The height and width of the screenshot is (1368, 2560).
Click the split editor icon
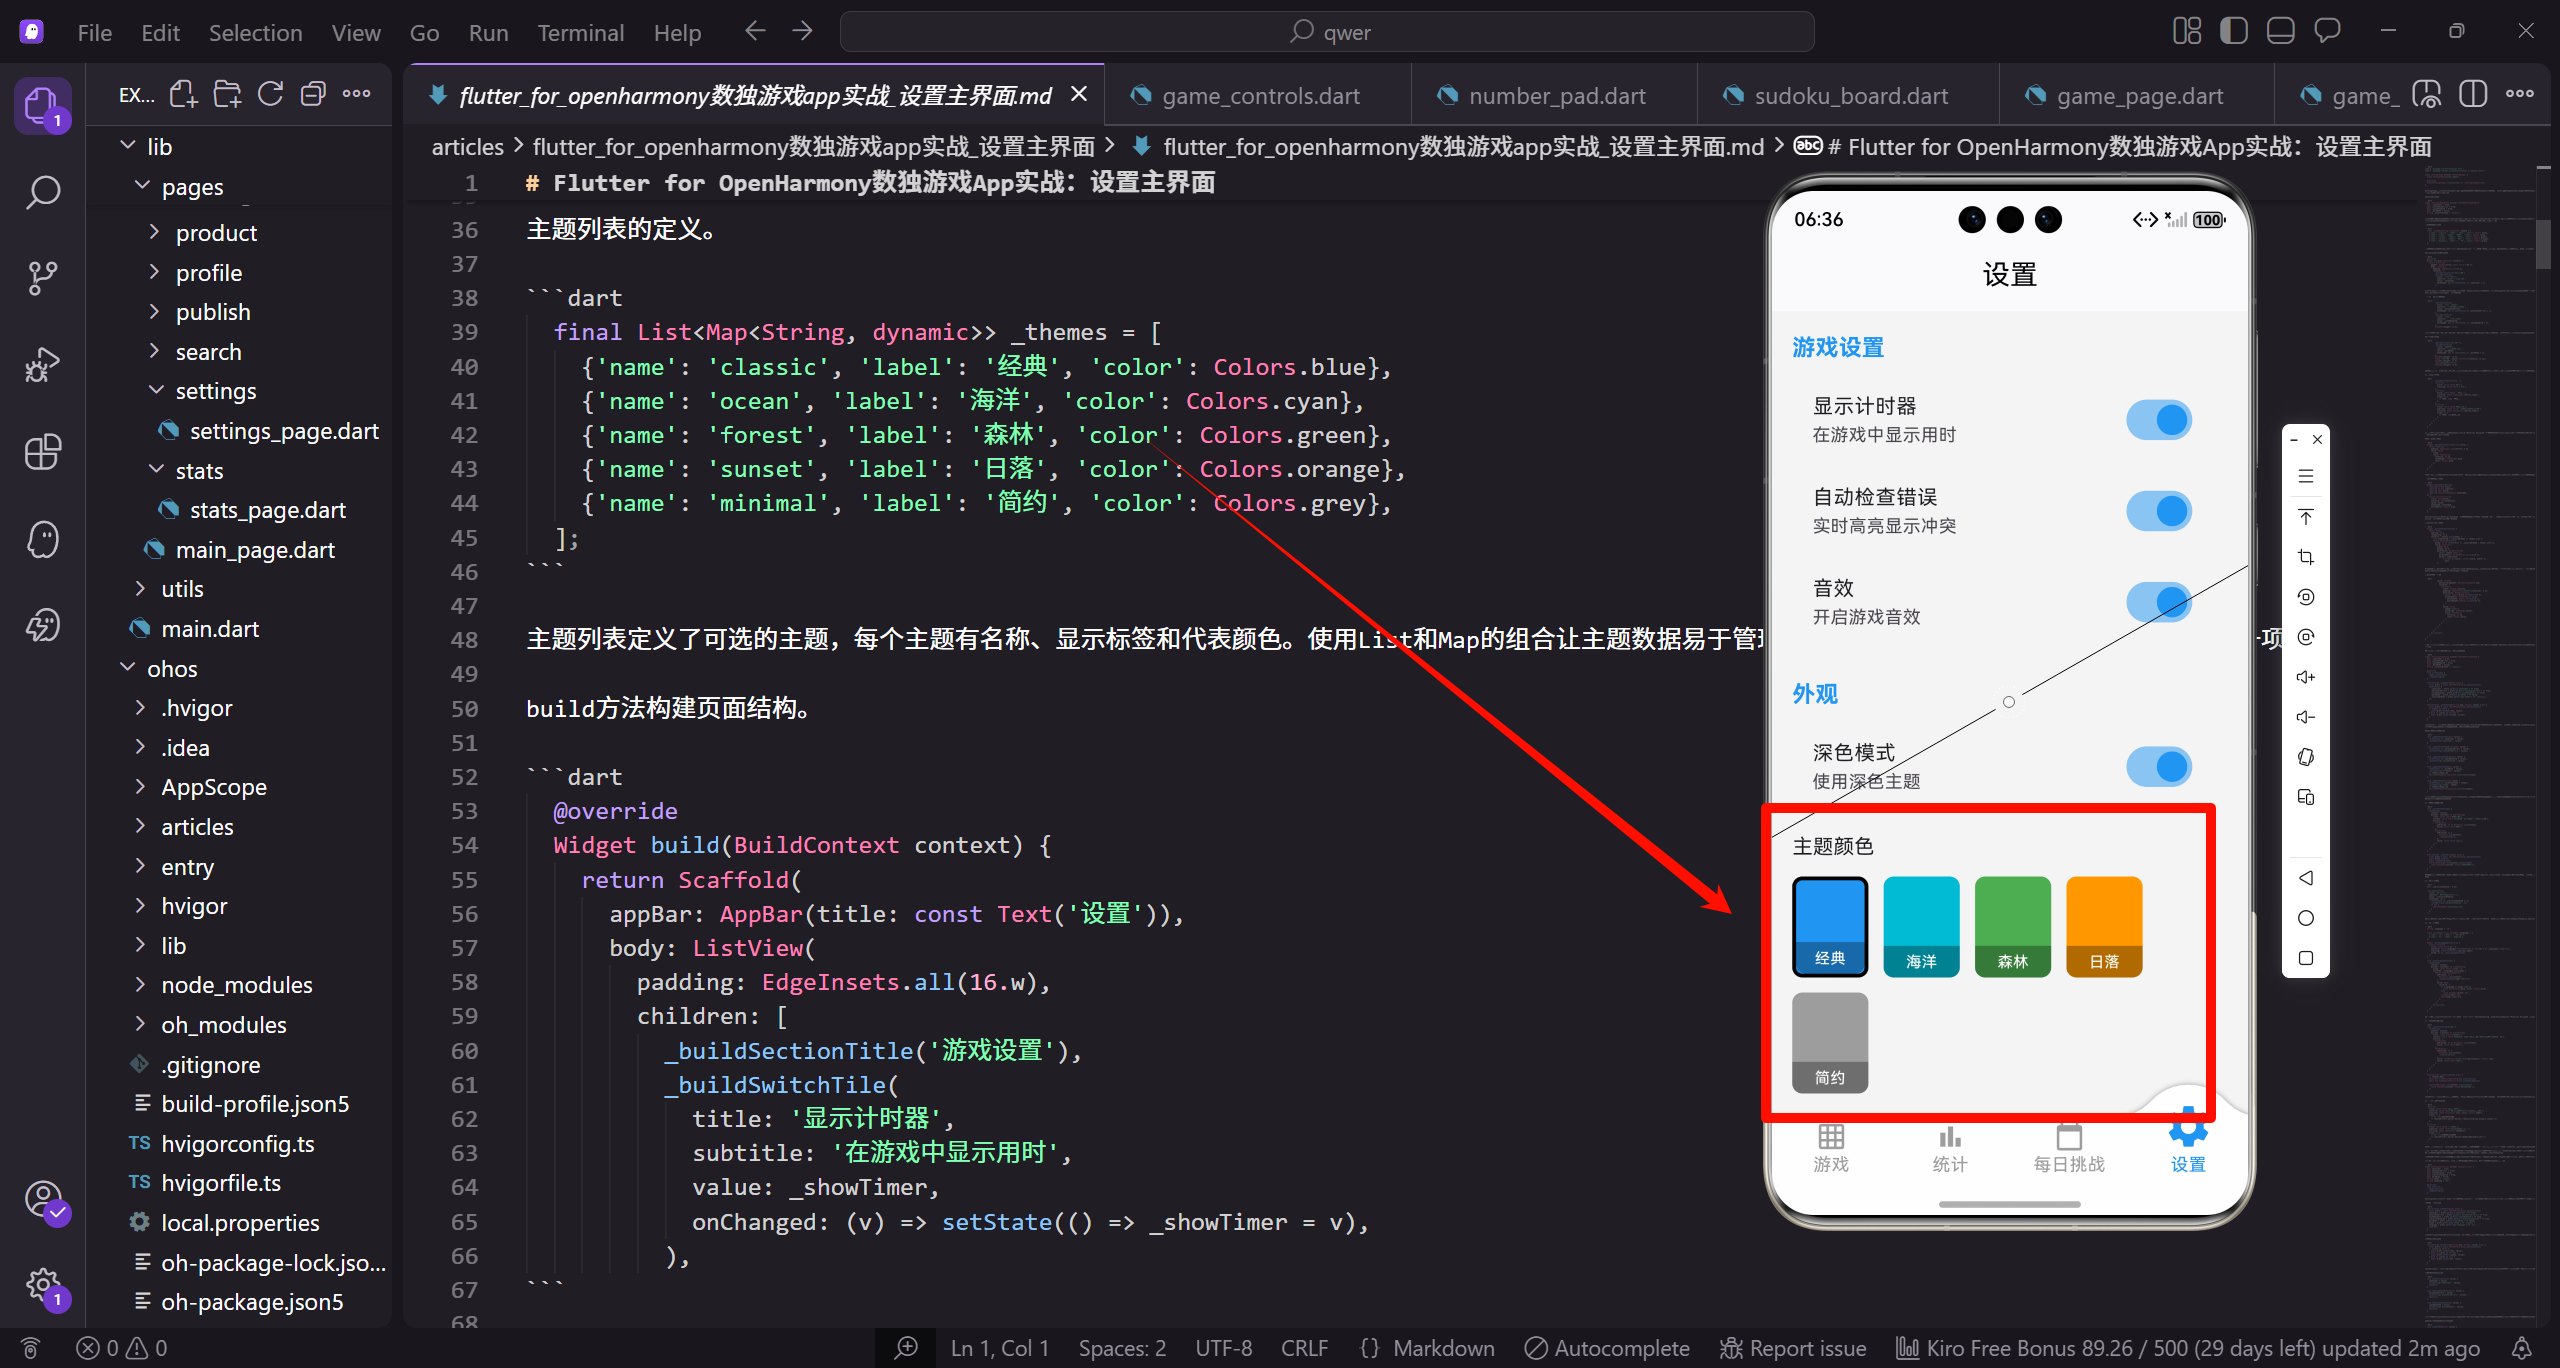[2473, 95]
